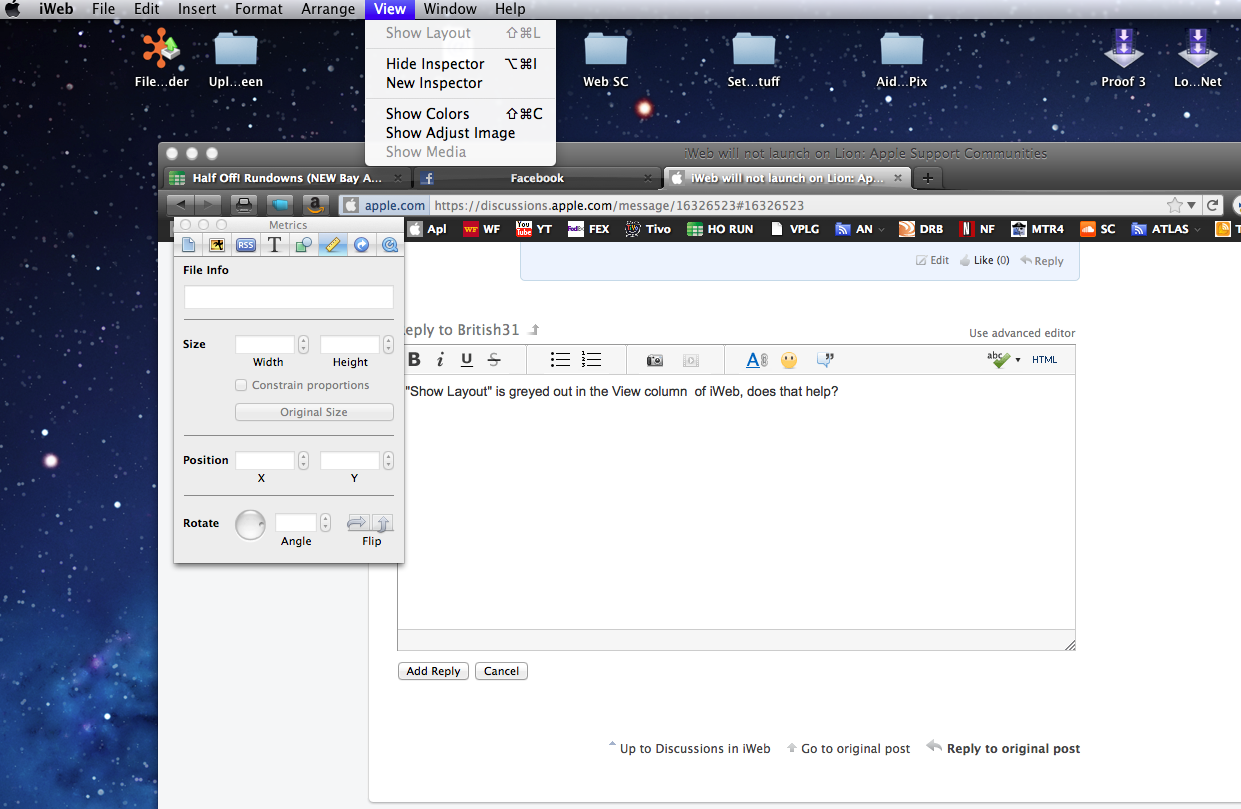Viewport: 1241px width, 809px height.
Task: Open the Proof 3 desktop item
Action: [1123, 58]
